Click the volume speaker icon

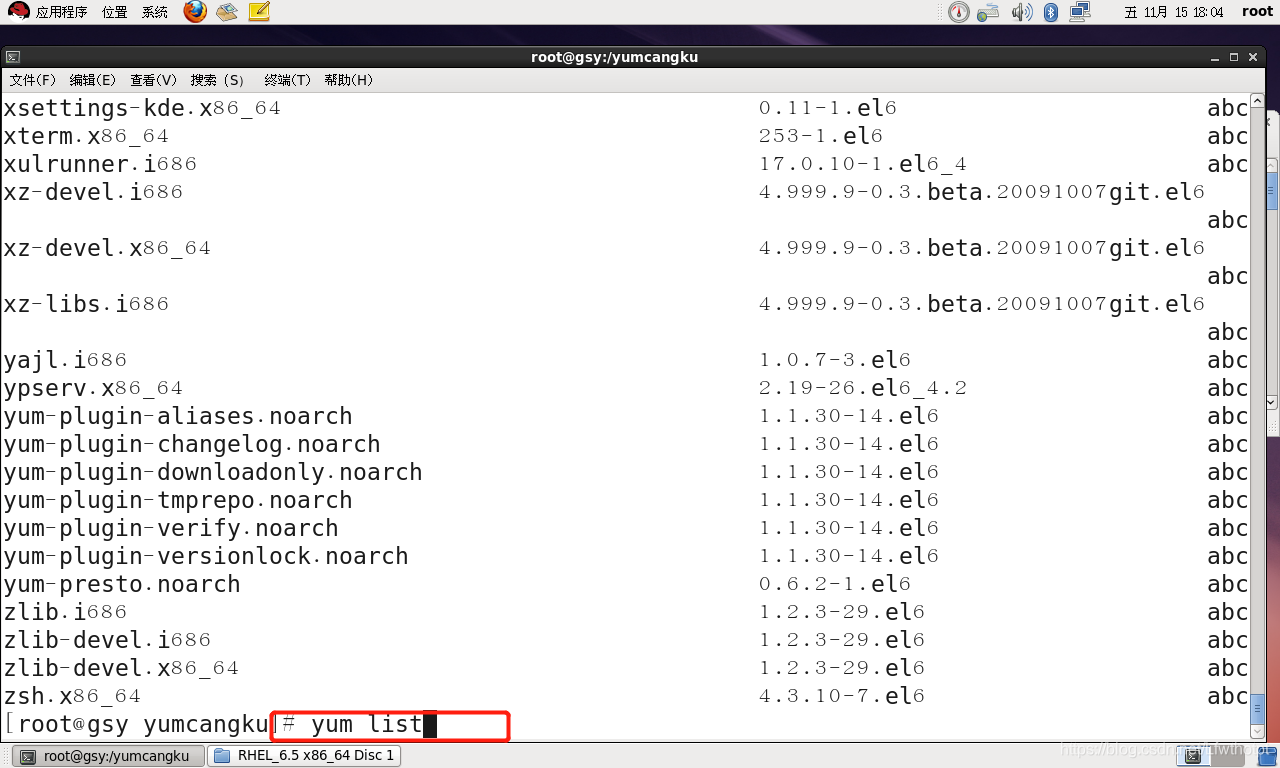point(1021,12)
